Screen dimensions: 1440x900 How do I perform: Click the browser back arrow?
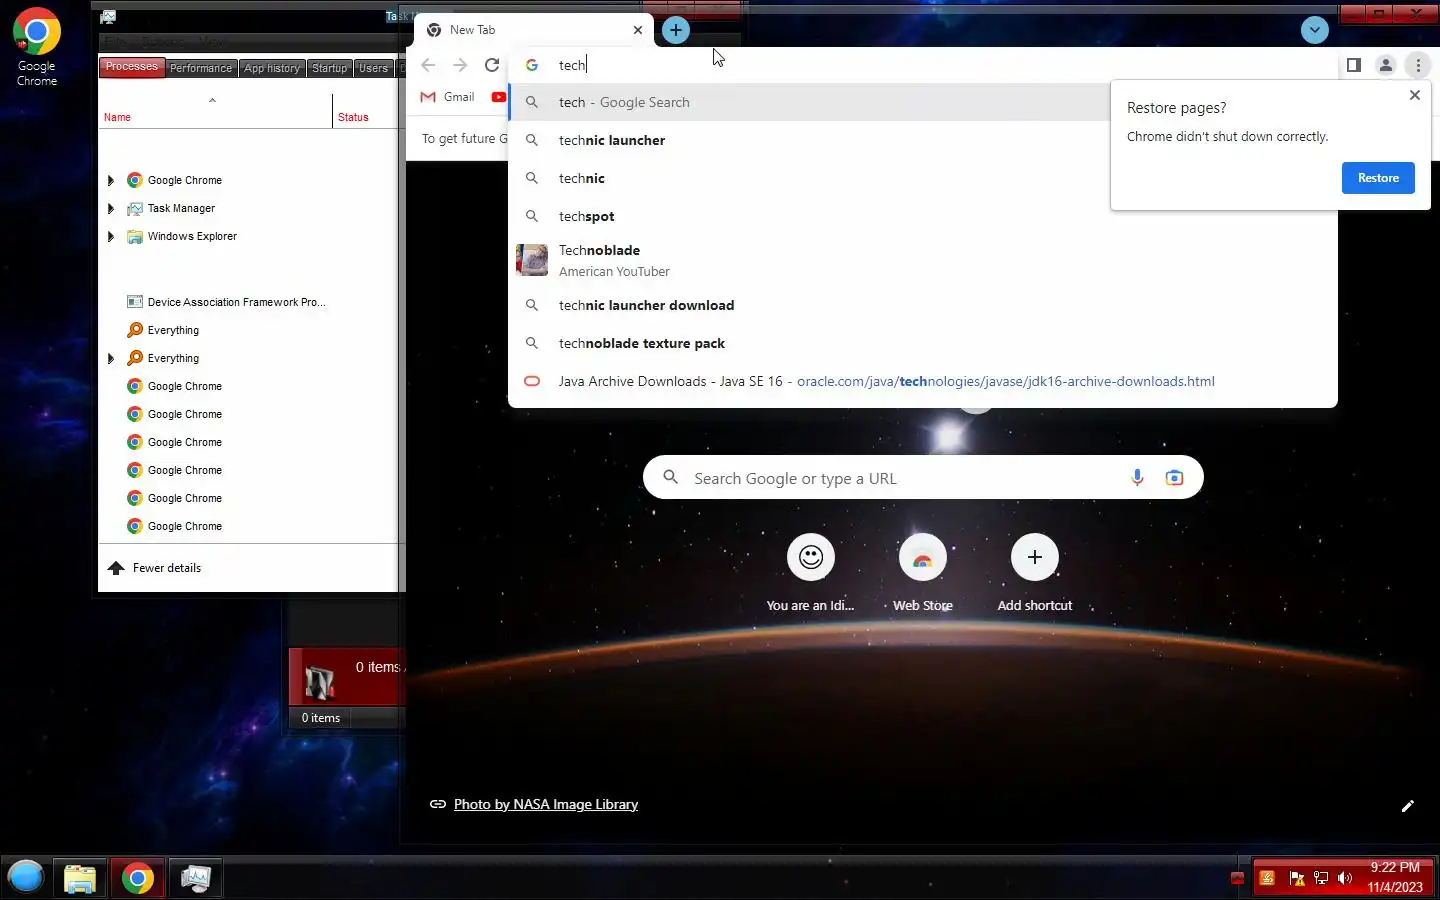(428, 65)
